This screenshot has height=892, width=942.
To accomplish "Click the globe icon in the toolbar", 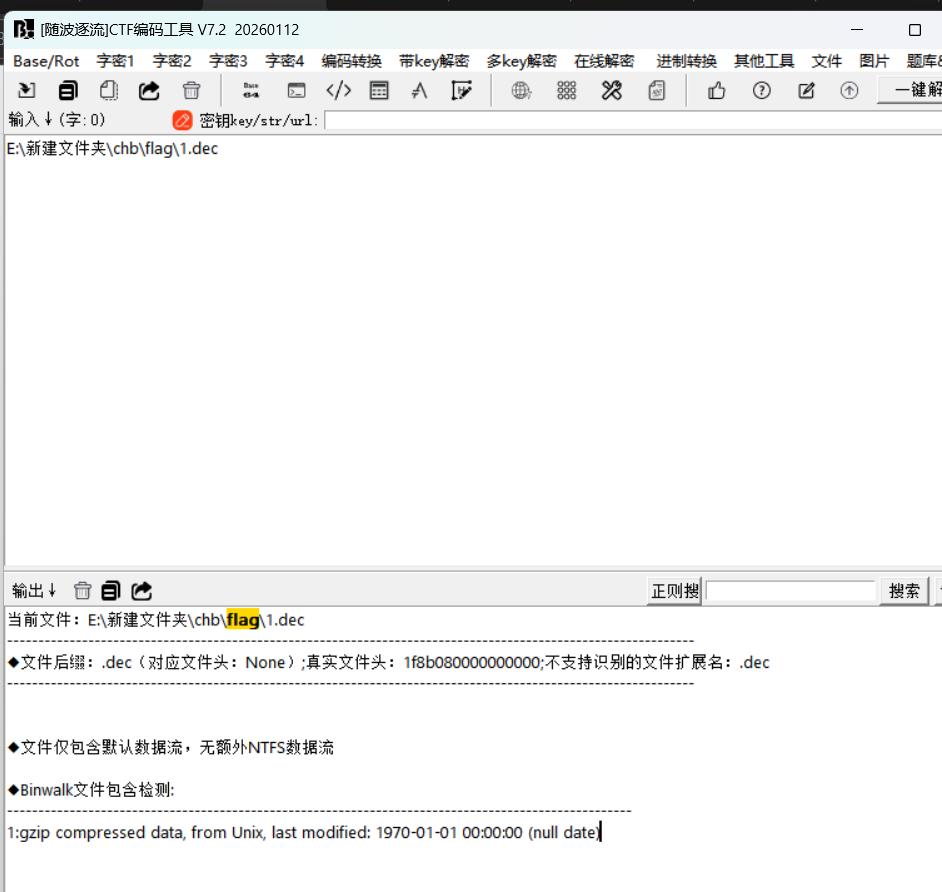I will pos(521,91).
